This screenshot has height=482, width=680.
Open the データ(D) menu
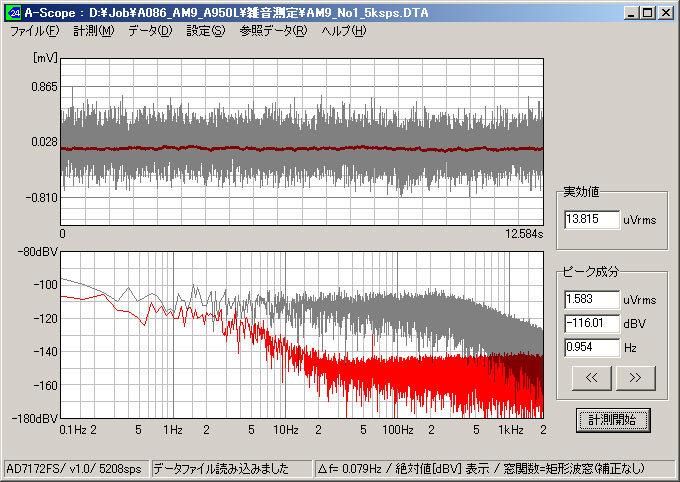(150, 31)
